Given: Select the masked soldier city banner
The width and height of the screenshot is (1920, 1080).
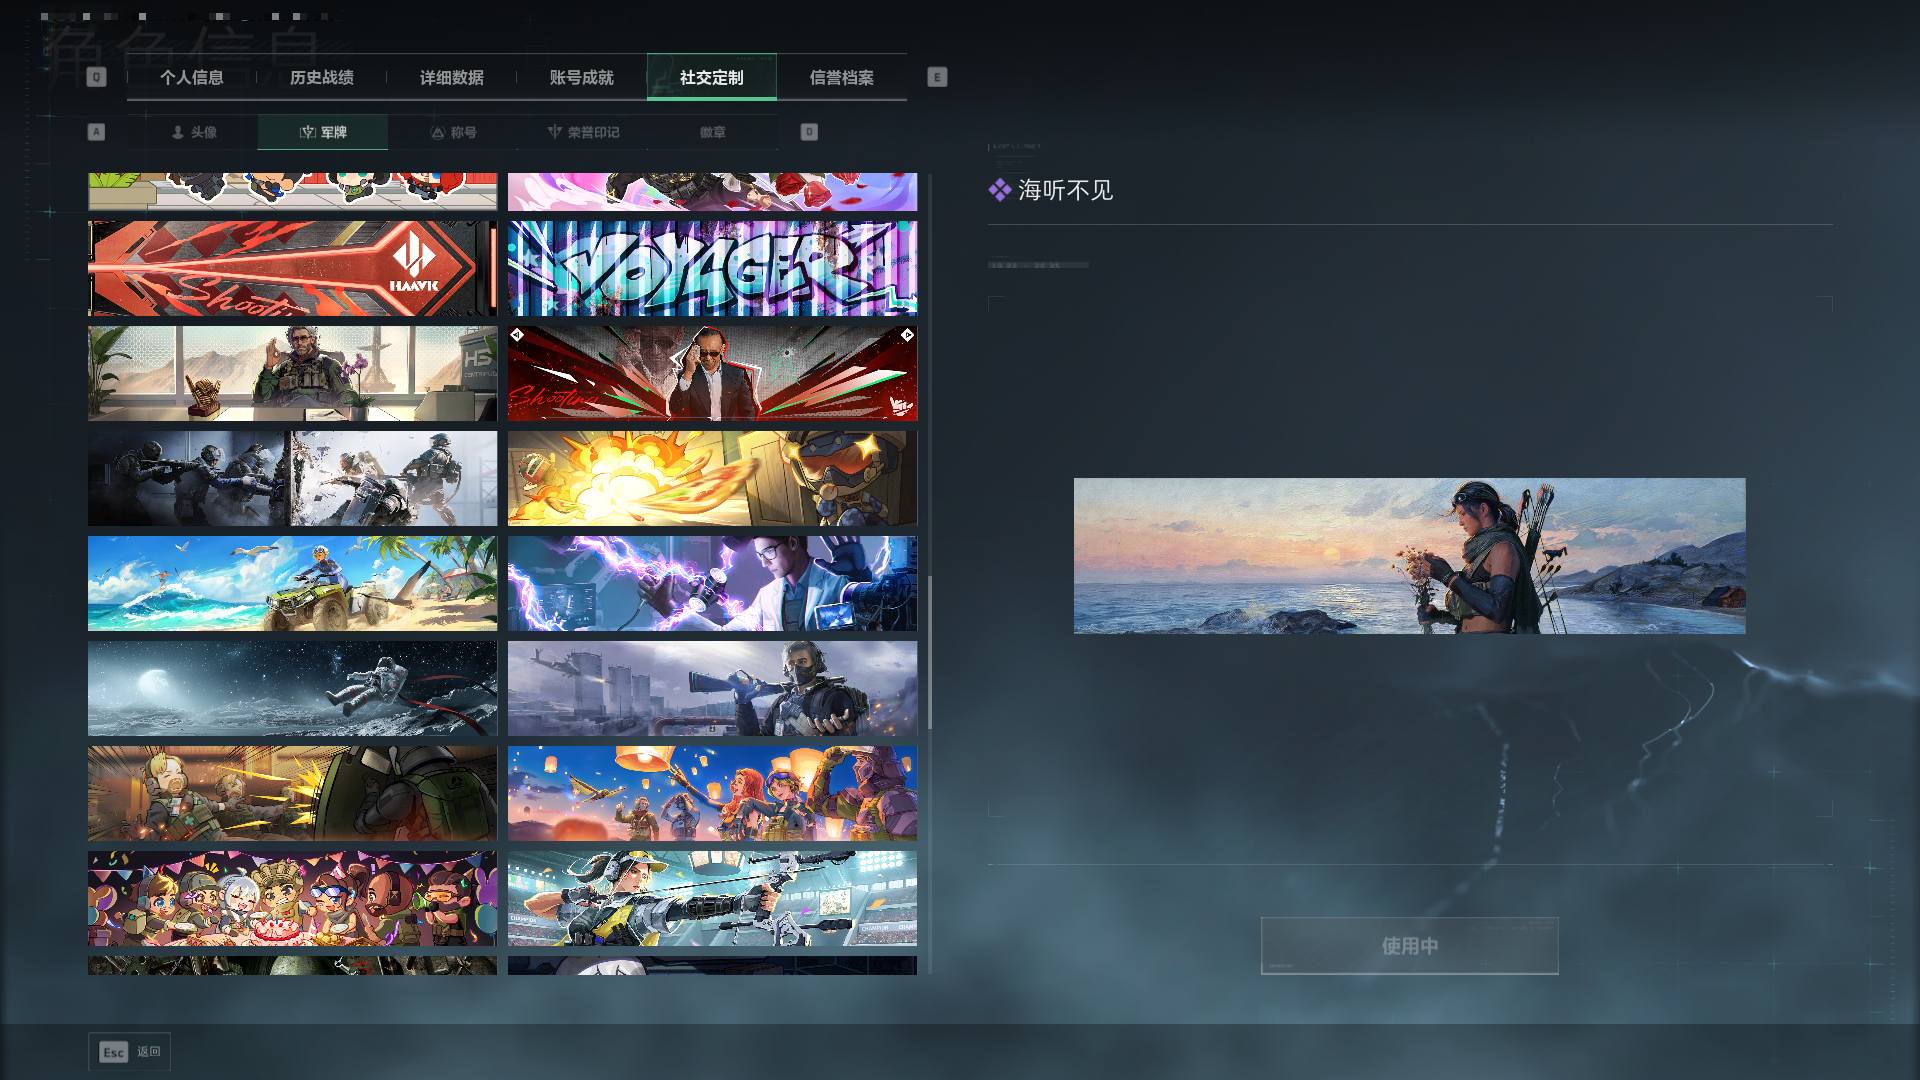Looking at the screenshot, I should point(712,689).
